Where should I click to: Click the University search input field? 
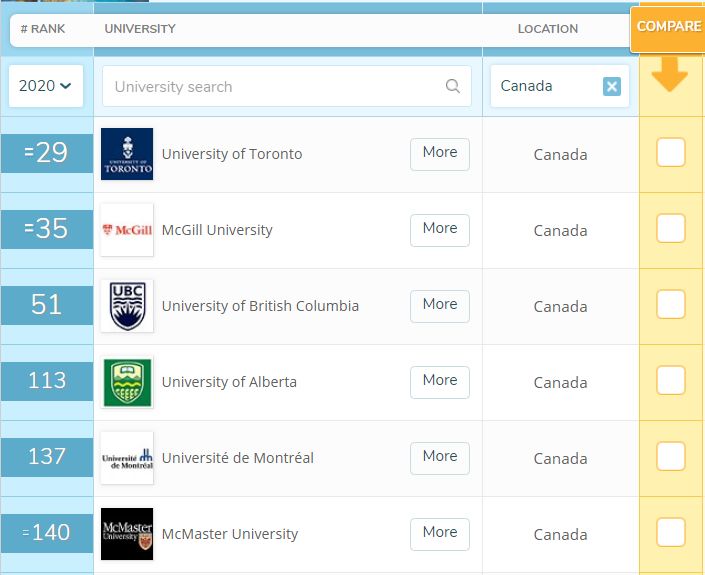[x=275, y=86]
